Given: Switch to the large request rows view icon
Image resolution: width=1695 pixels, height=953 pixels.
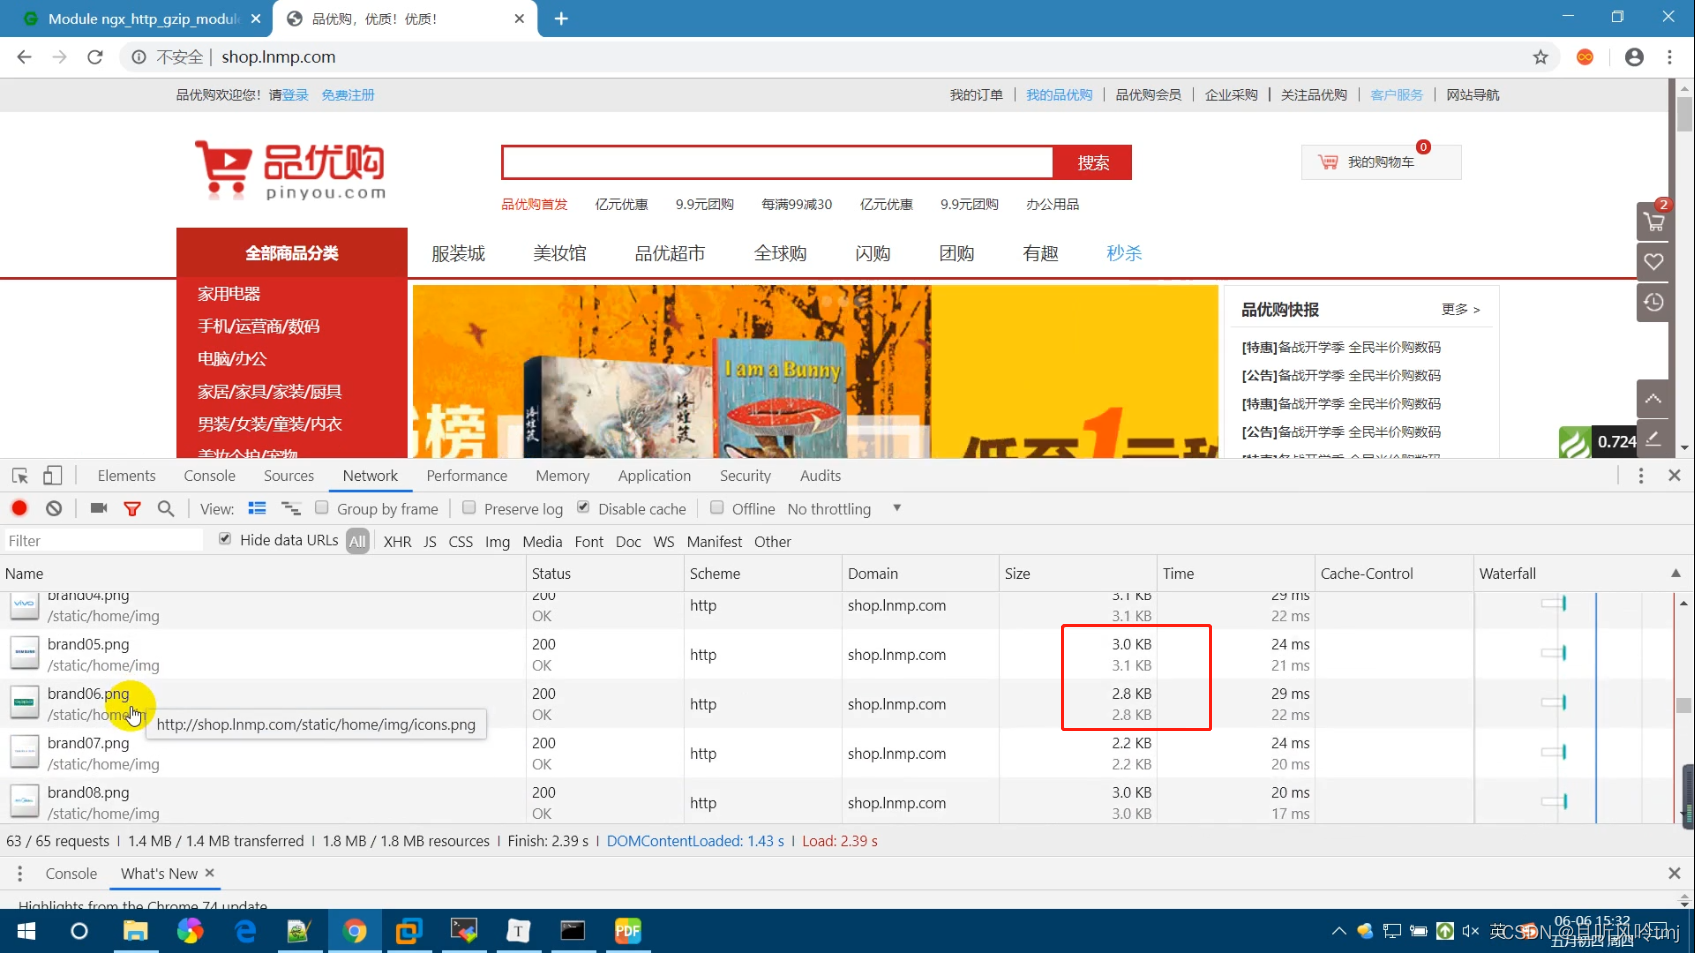Looking at the screenshot, I should click(257, 508).
